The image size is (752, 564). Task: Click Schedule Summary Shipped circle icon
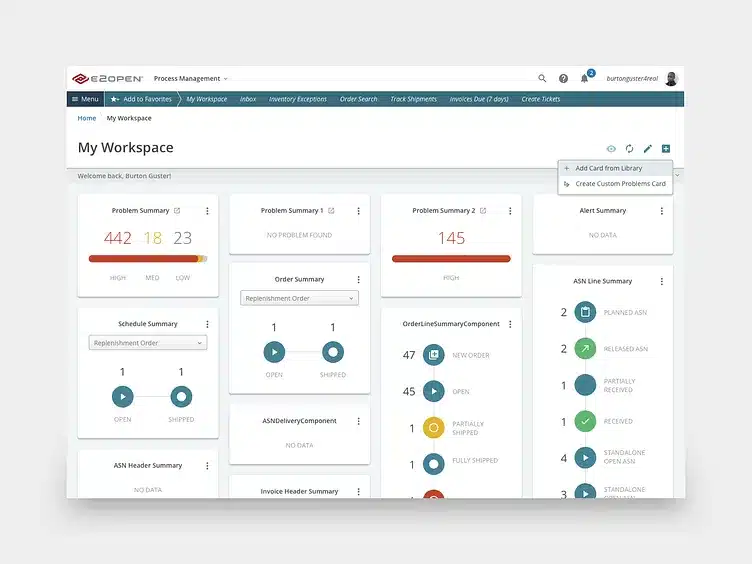coord(181,397)
